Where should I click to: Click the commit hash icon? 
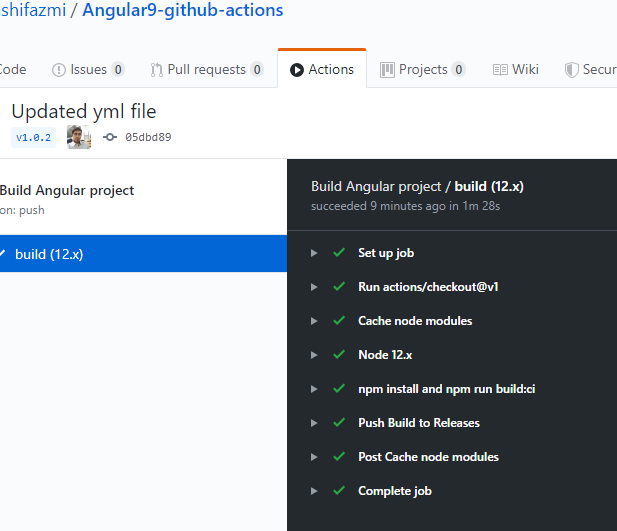[110, 137]
